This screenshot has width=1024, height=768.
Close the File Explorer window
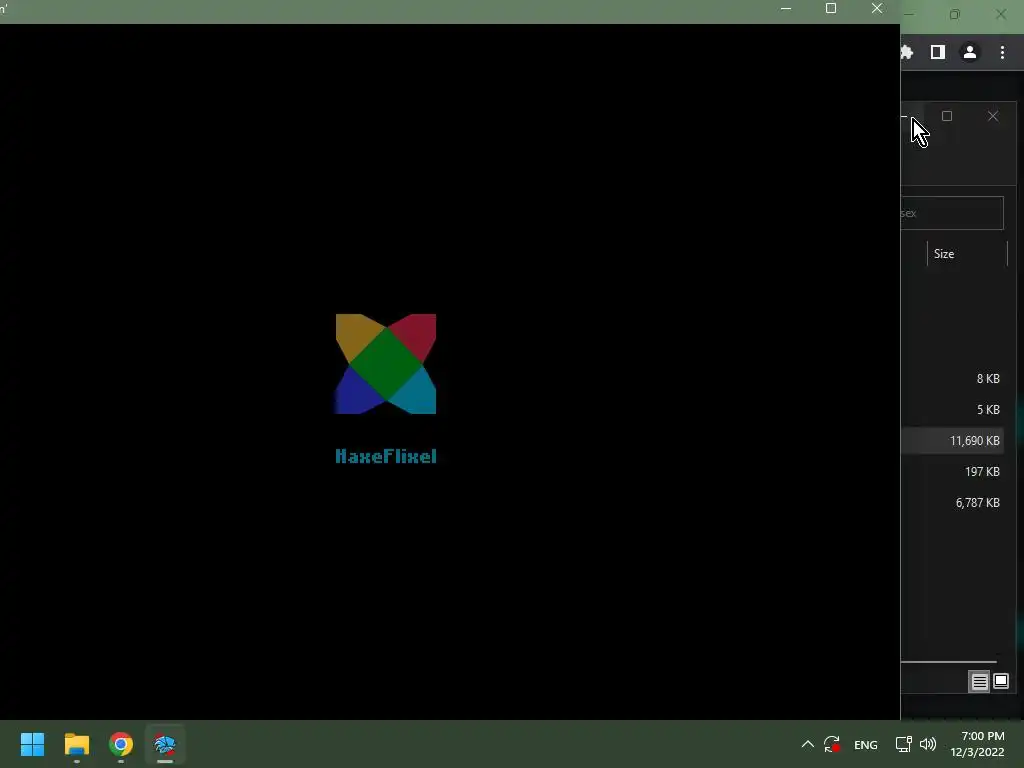993,116
